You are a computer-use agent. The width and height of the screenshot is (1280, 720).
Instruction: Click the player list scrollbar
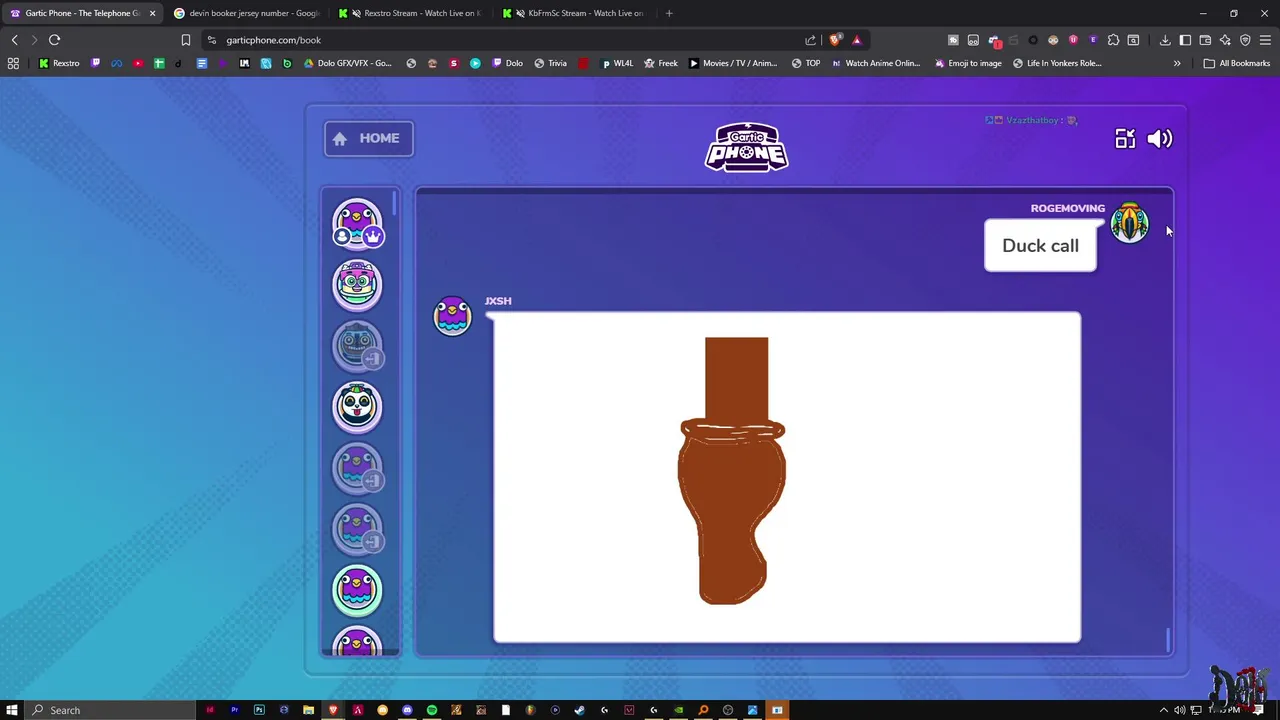(395, 205)
